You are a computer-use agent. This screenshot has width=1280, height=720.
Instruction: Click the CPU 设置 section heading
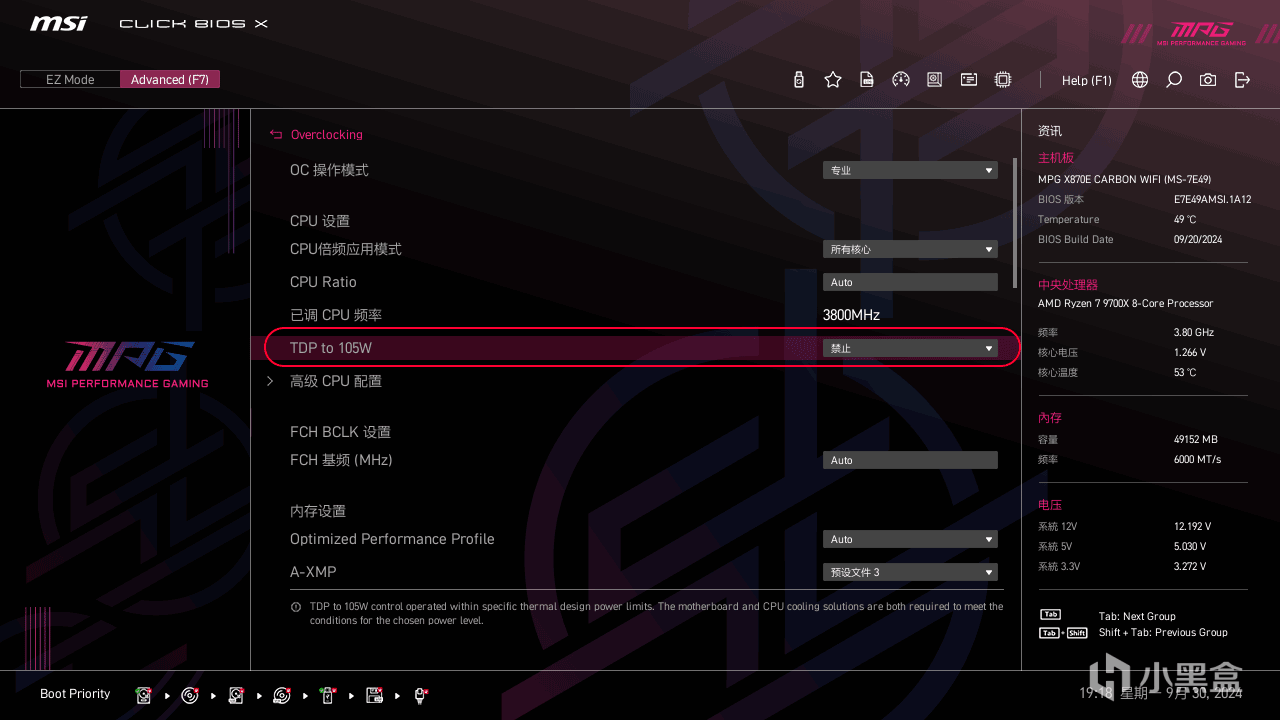point(320,221)
